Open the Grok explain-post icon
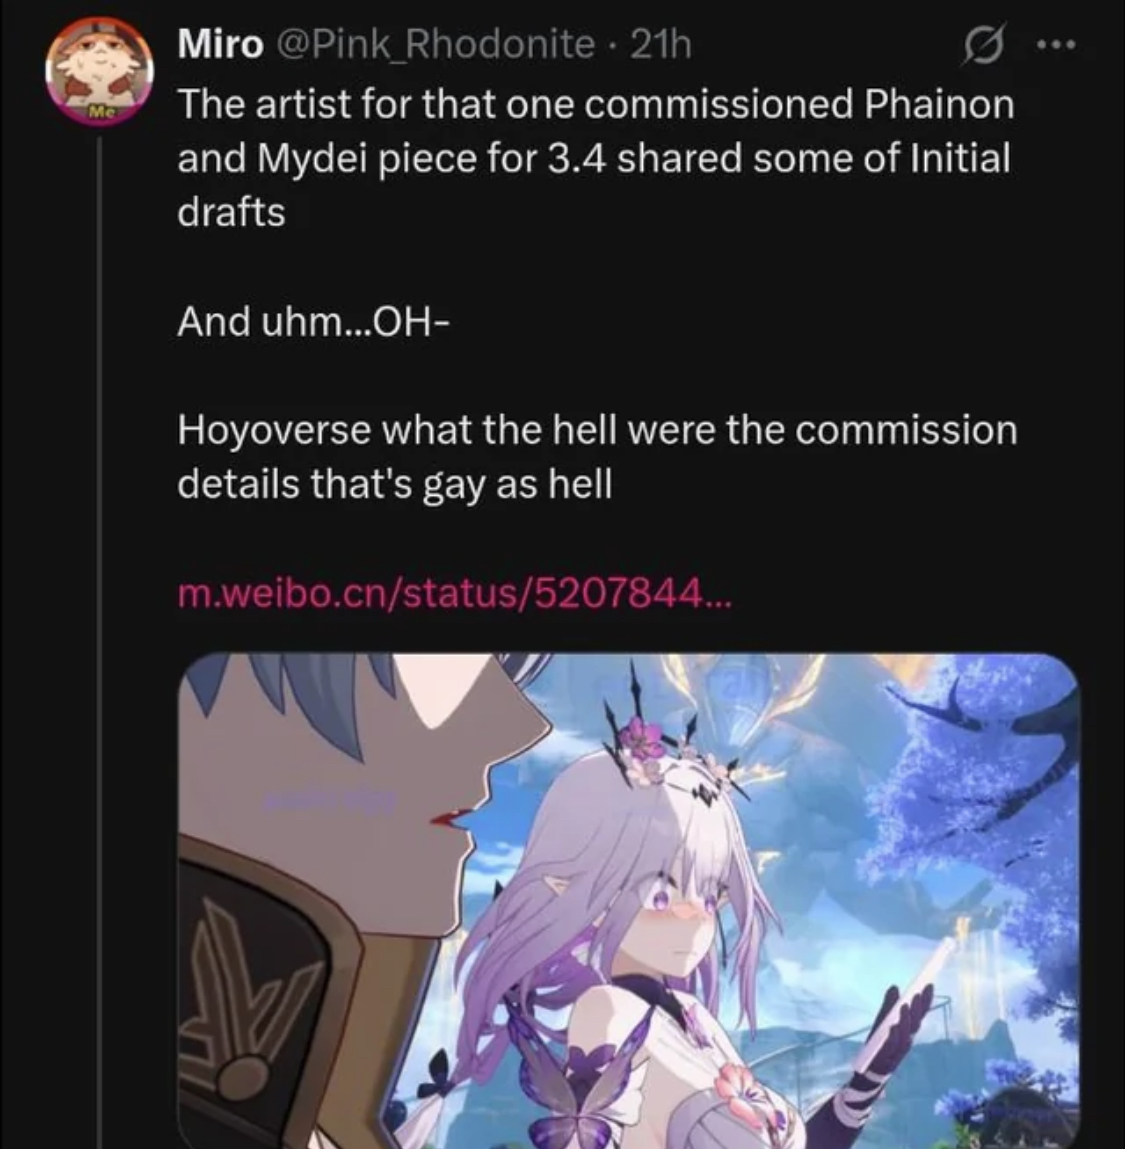Image resolution: width=1125 pixels, height=1149 pixels. tap(984, 45)
